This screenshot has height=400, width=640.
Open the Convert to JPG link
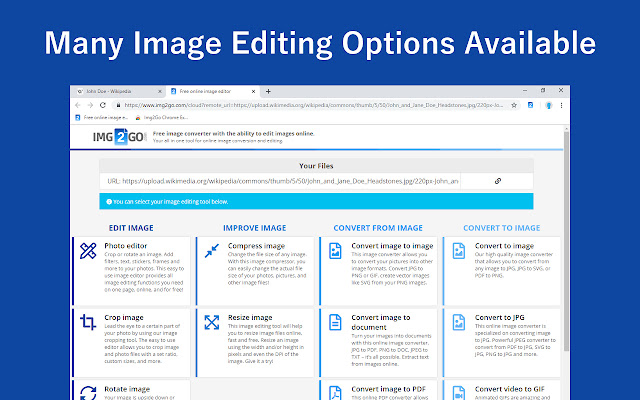click(x=499, y=317)
